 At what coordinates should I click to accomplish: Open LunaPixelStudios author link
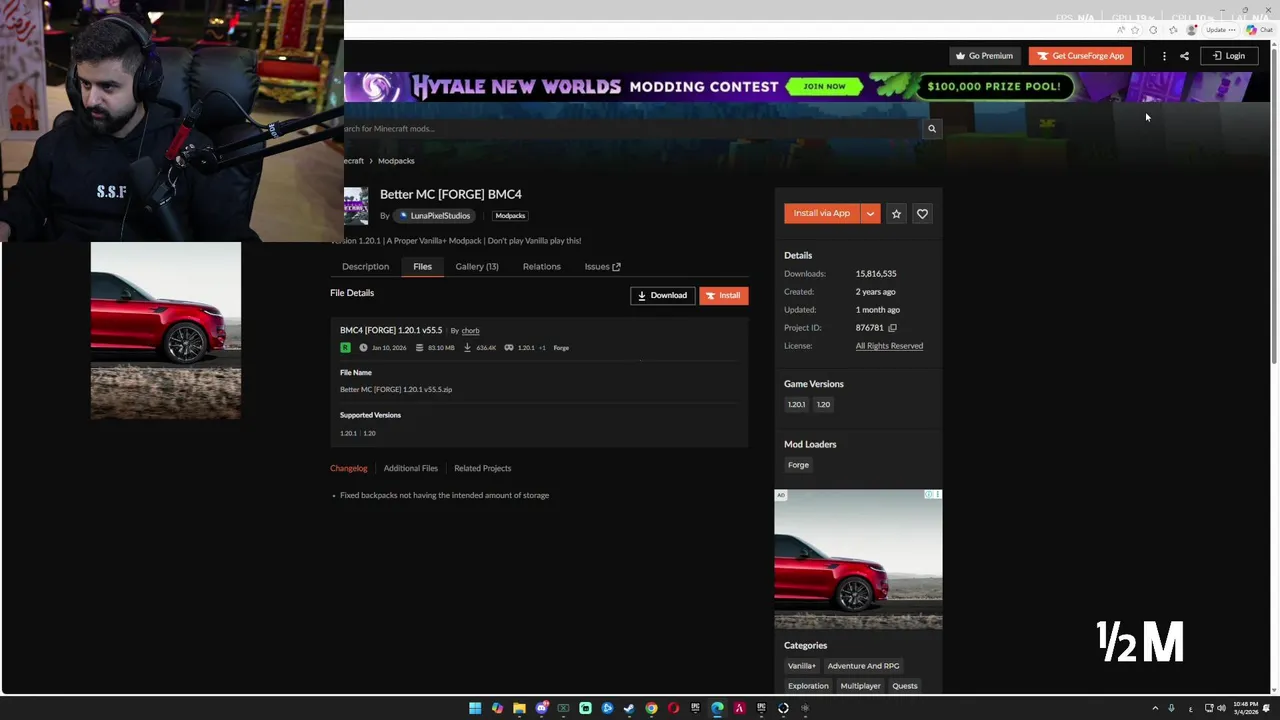coord(434,216)
